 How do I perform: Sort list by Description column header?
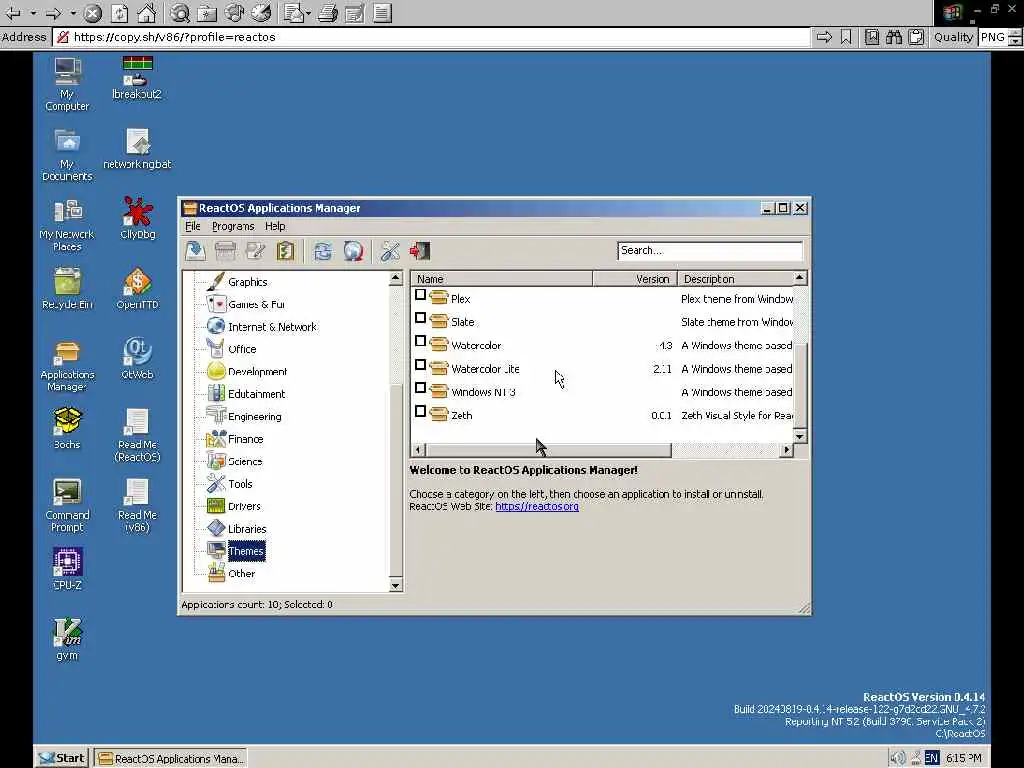(735, 279)
